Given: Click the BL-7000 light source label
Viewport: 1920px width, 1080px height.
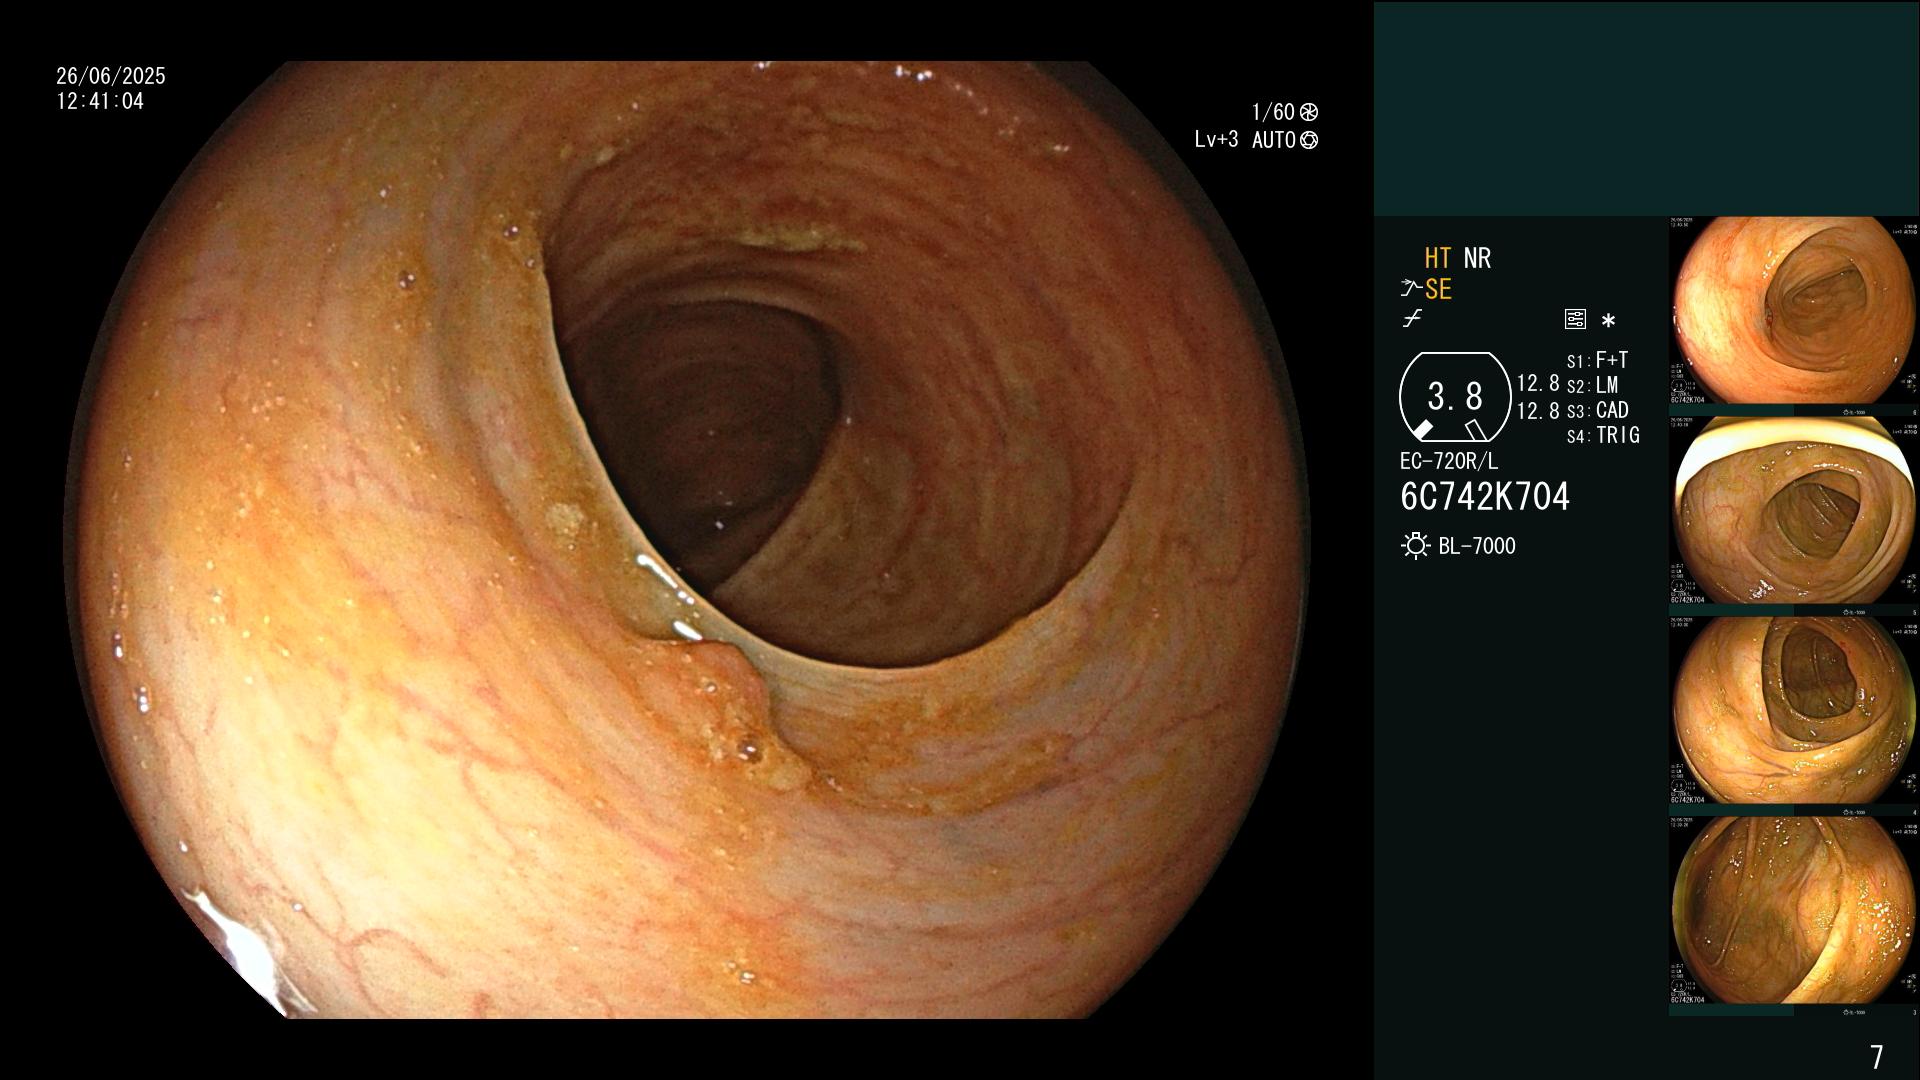Looking at the screenshot, I should pyautogui.click(x=1477, y=546).
